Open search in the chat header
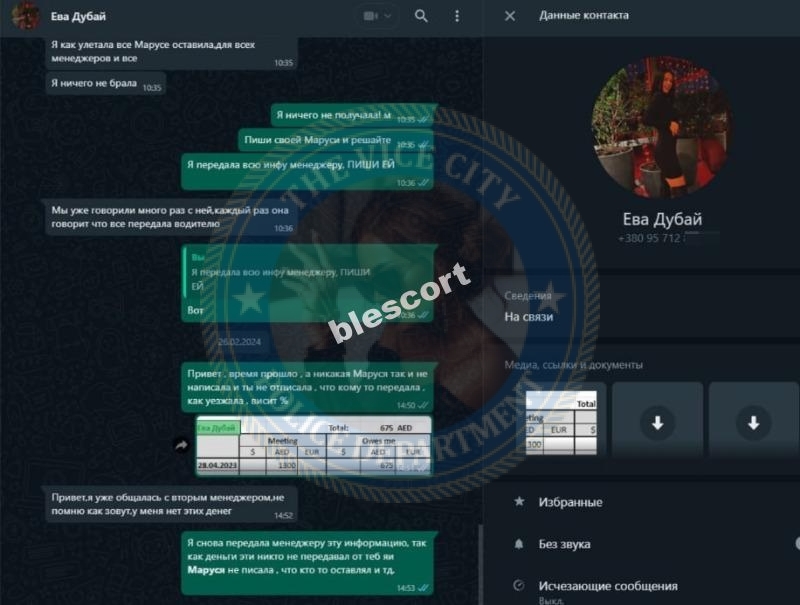The image size is (800, 605). pyautogui.click(x=420, y=16)
